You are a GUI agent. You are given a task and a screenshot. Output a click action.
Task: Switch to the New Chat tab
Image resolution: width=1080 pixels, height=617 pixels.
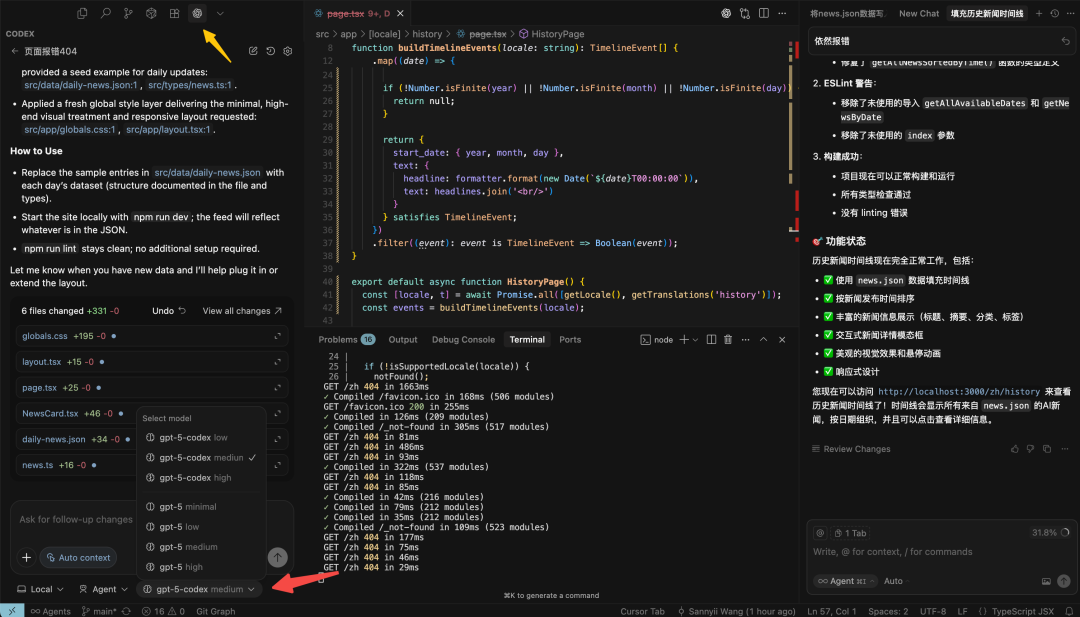[x=919, y=14]
